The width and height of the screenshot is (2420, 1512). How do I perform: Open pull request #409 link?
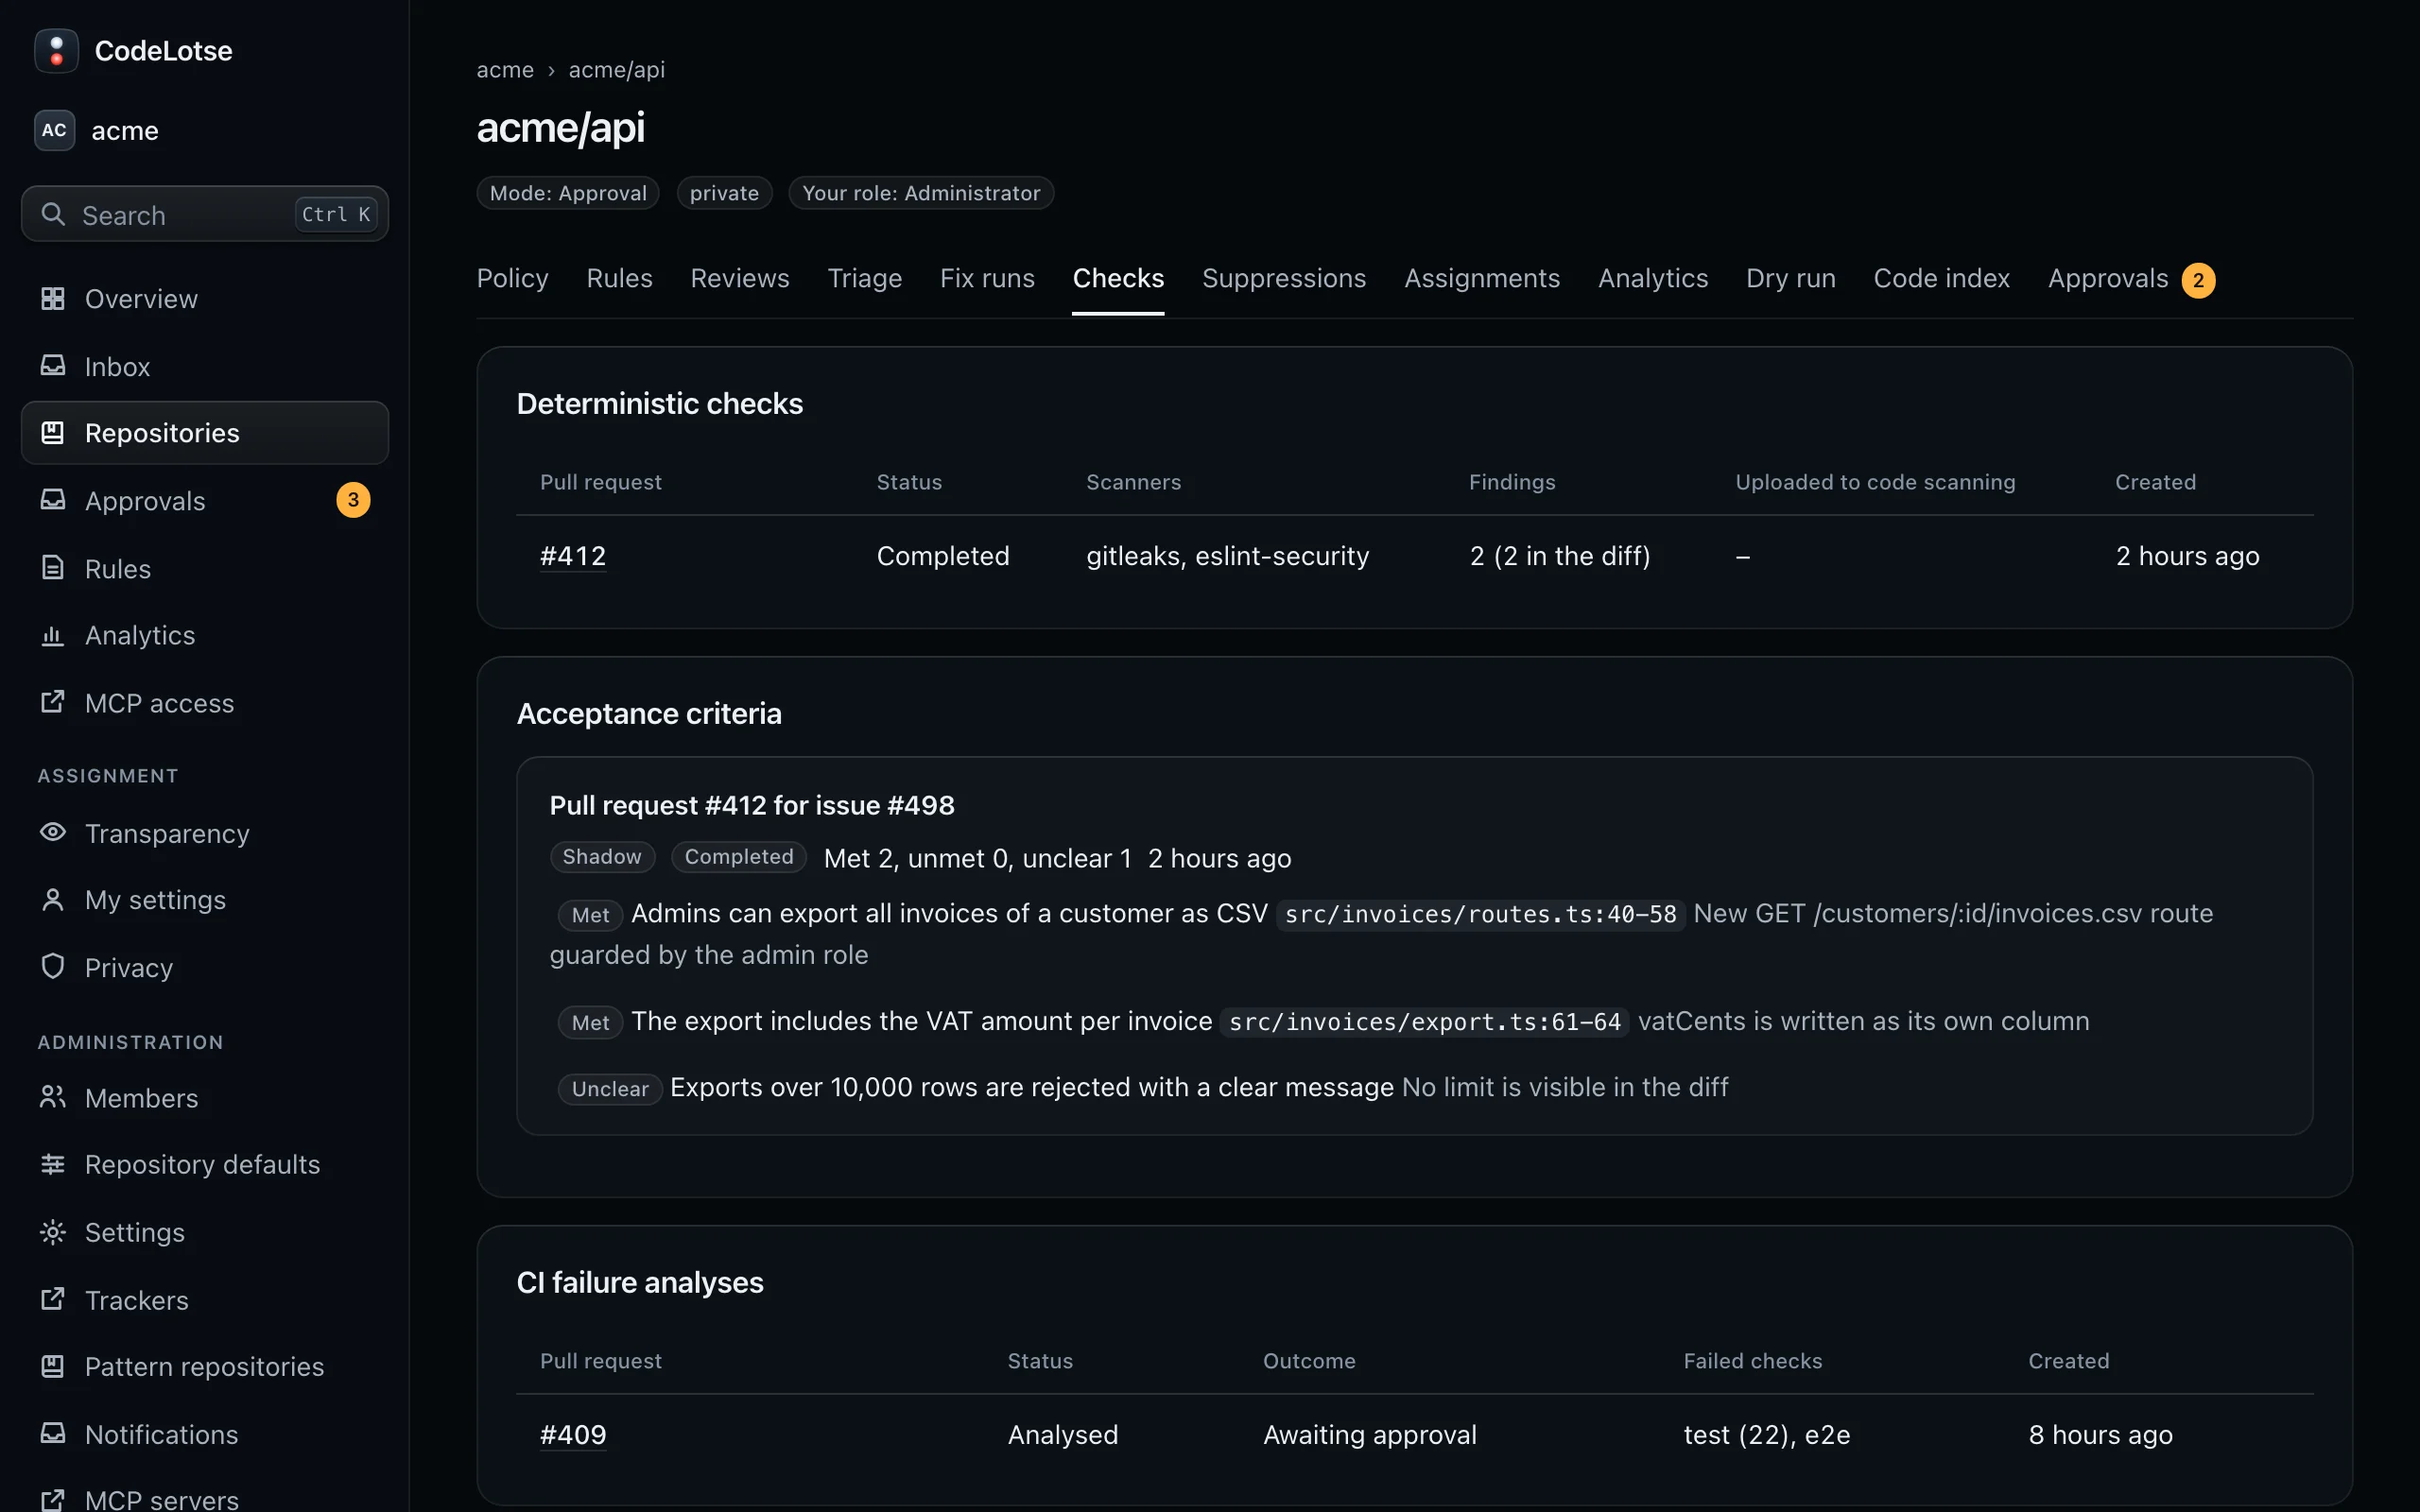tap(573, 1435)
